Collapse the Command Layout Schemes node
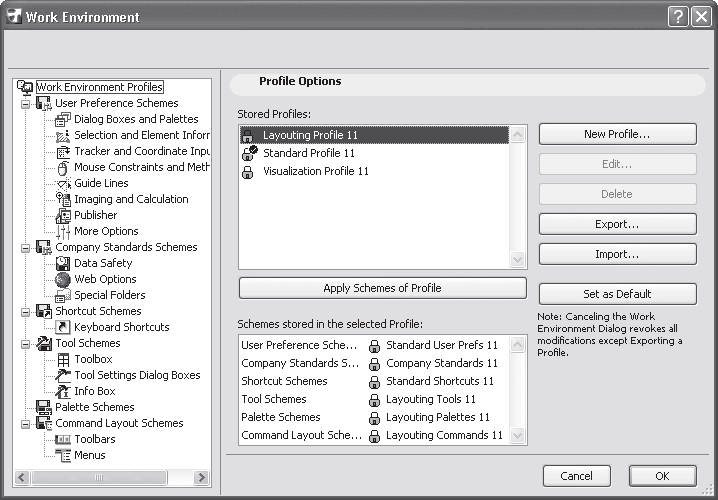 tap(24, 423)
